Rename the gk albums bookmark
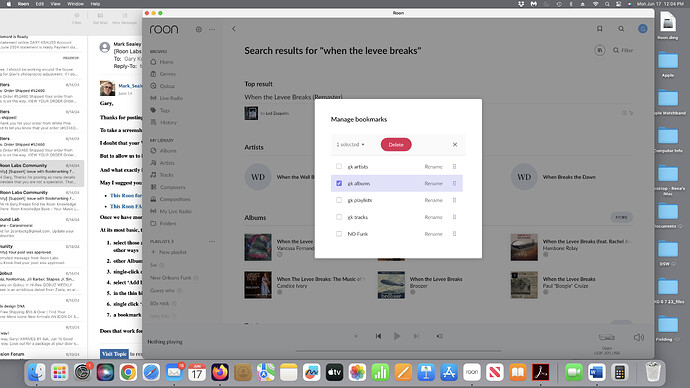 433,183
